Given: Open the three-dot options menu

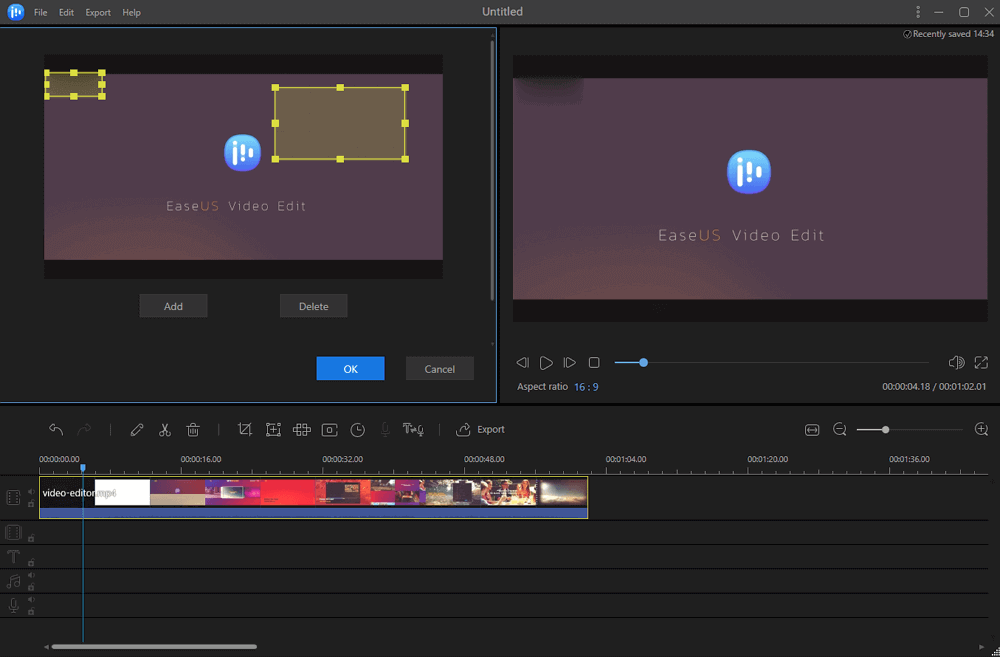Looking at the screenshot, I should tap(918, 12).
